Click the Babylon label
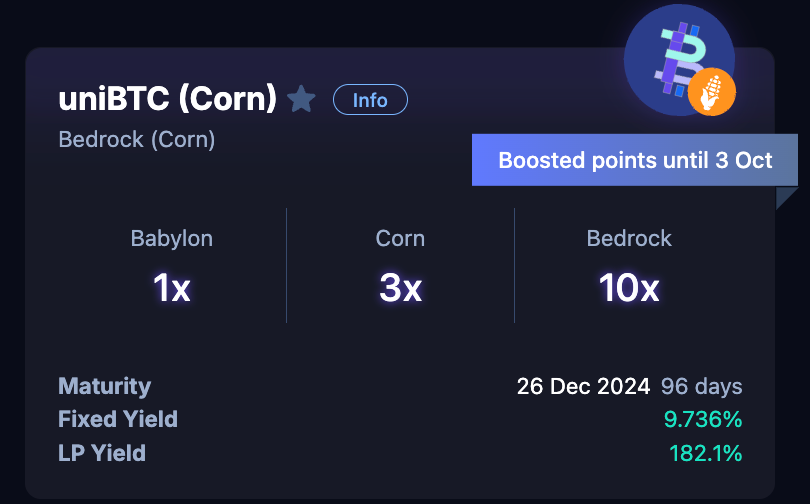The width and height of the screenshot is (810, 504). click(172, 239)
